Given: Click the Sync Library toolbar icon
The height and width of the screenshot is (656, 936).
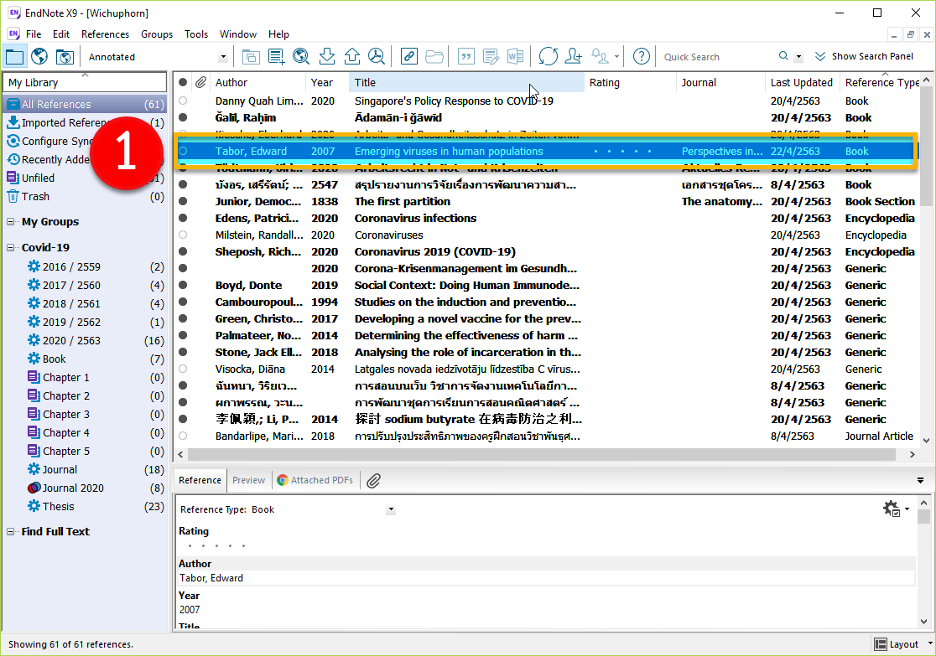Looking at the screenshot, I should [x=547, y=57].
